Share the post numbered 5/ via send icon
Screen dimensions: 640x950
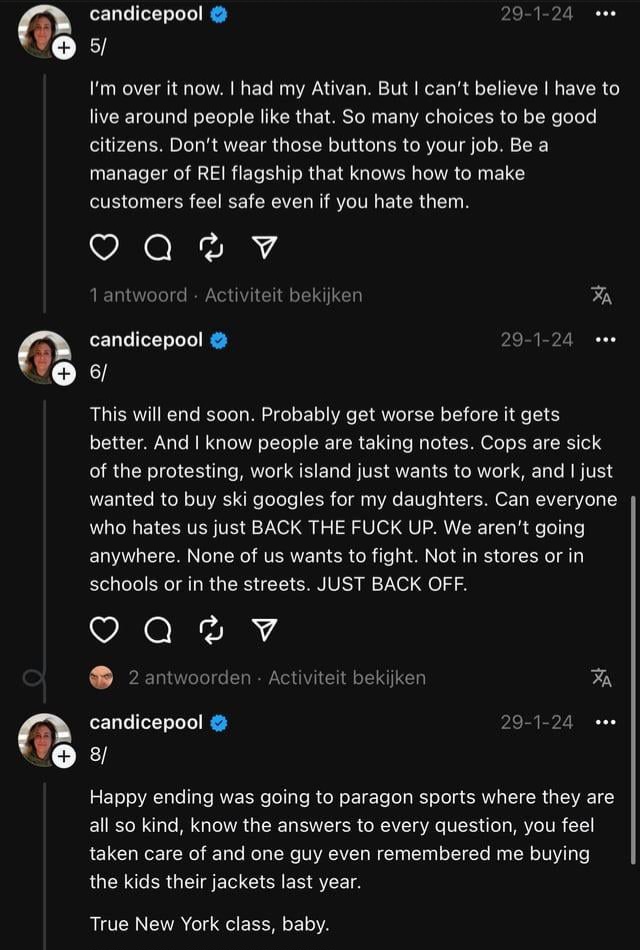tap(264, 248)
